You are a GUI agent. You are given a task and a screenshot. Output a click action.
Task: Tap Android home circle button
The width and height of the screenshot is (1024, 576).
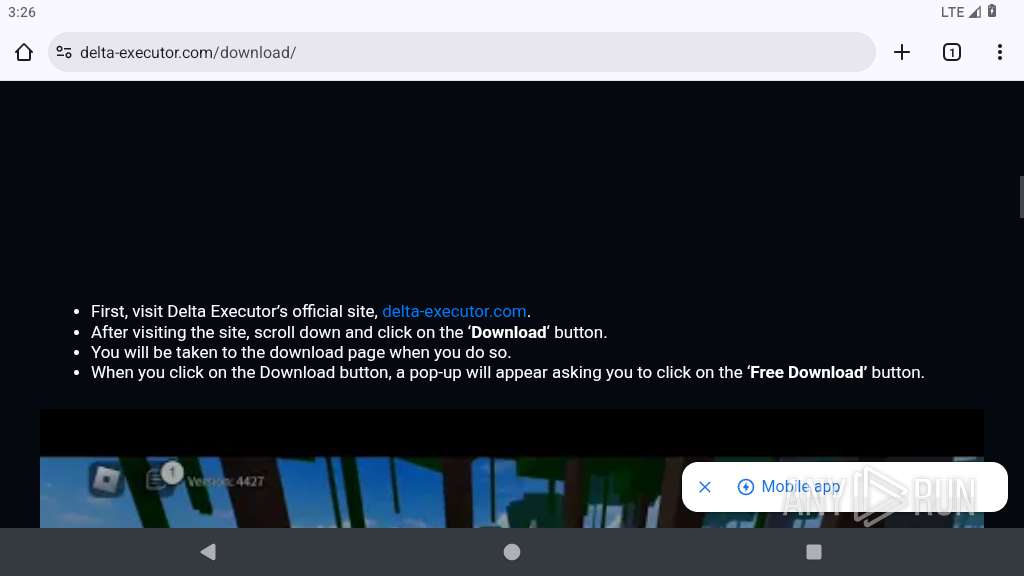tap(512, 552)
